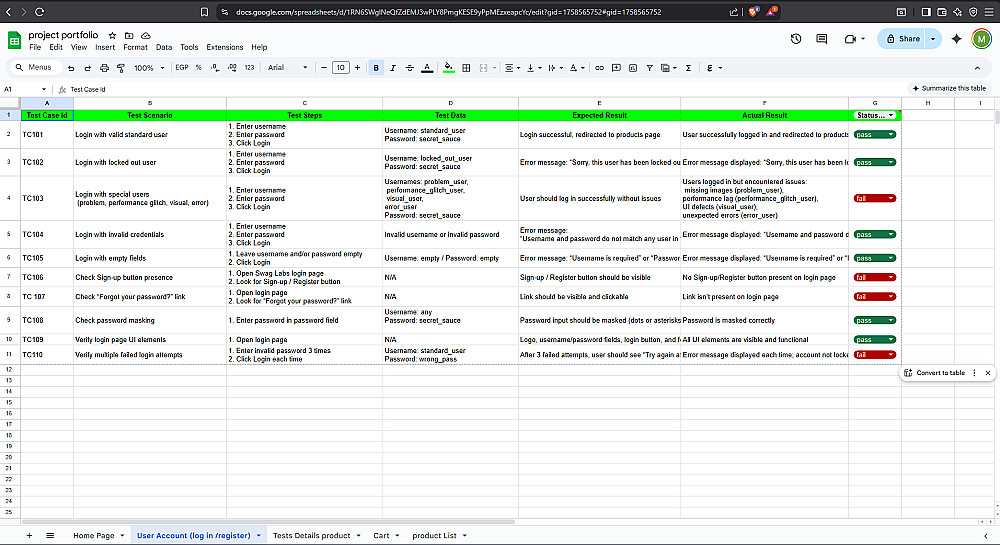
Task: Star the project portfolio document
Action: [x=112, y=36]
